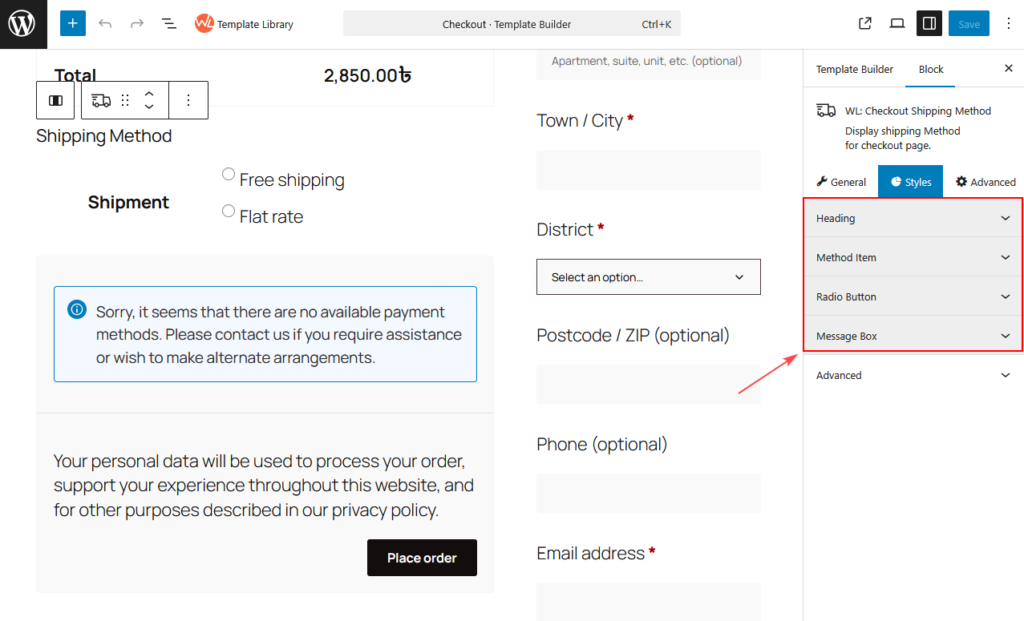
Task: Click the Town / City input field
Action: 648,170
